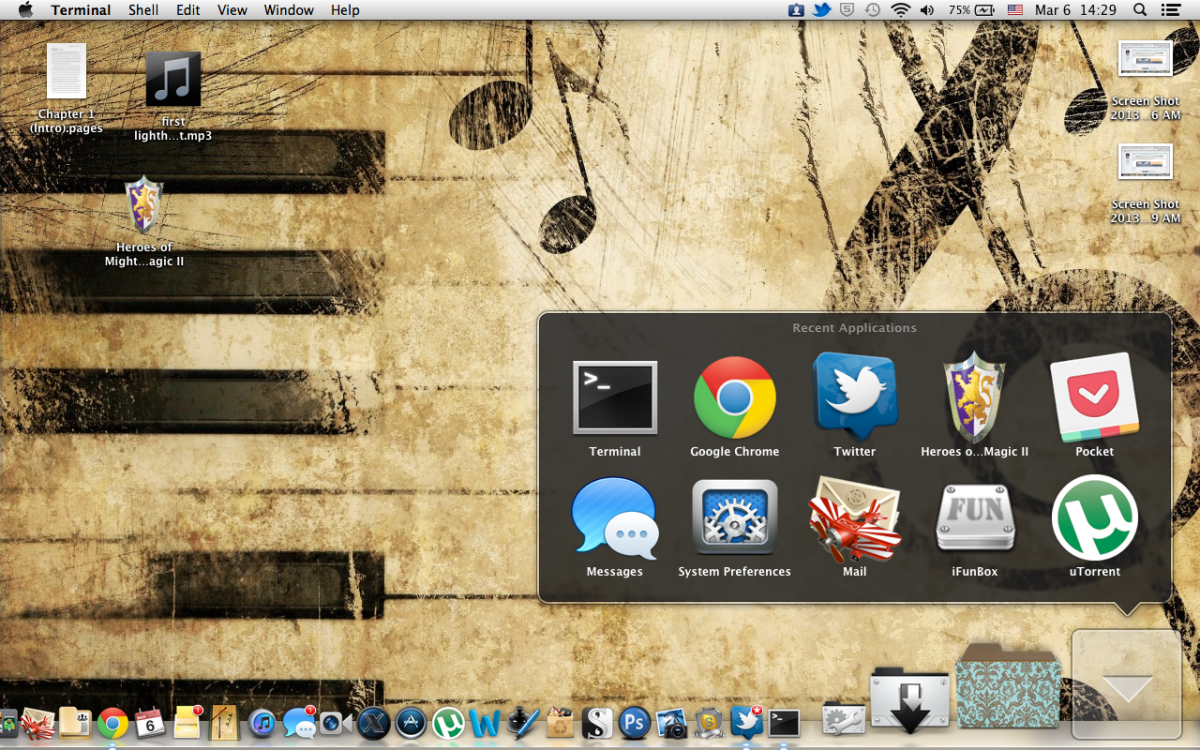
Task: Open the Terminal application menu
Action: click(81, 10)
